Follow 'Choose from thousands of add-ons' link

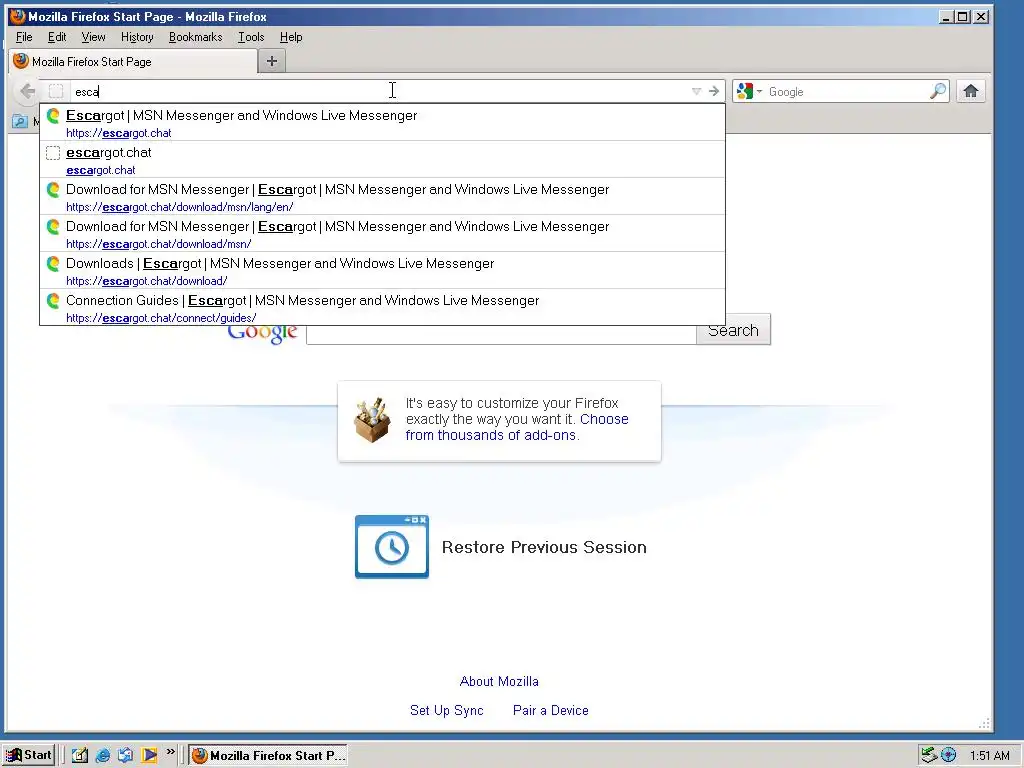pos(517,427)
